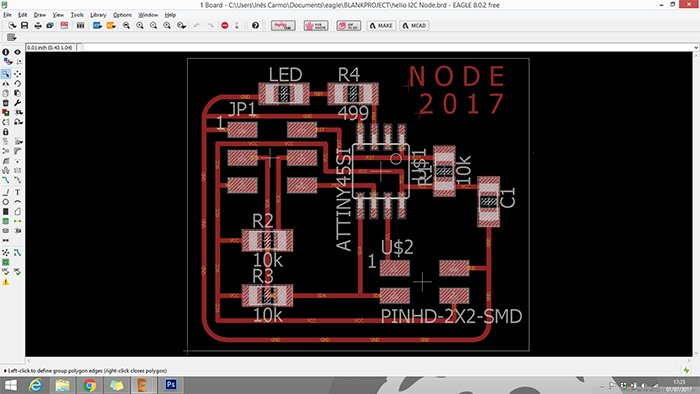Viewport: 700px width, 394px height.
Task: Select the Autorouter tool
Action: (x=17, y=253)
